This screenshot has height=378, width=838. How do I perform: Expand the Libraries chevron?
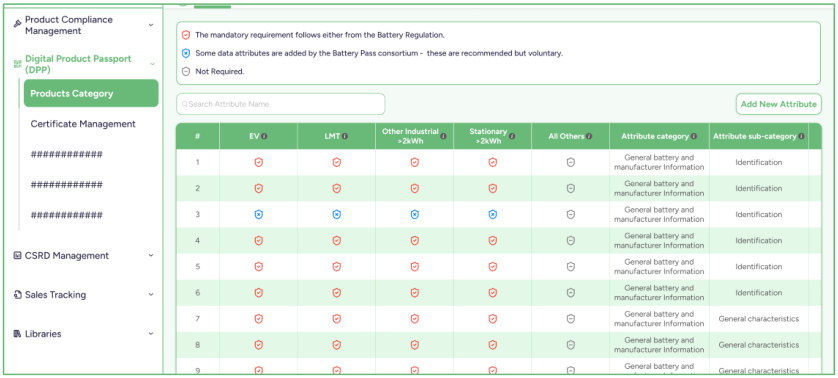pyautogui.click(x=151, y=334)
